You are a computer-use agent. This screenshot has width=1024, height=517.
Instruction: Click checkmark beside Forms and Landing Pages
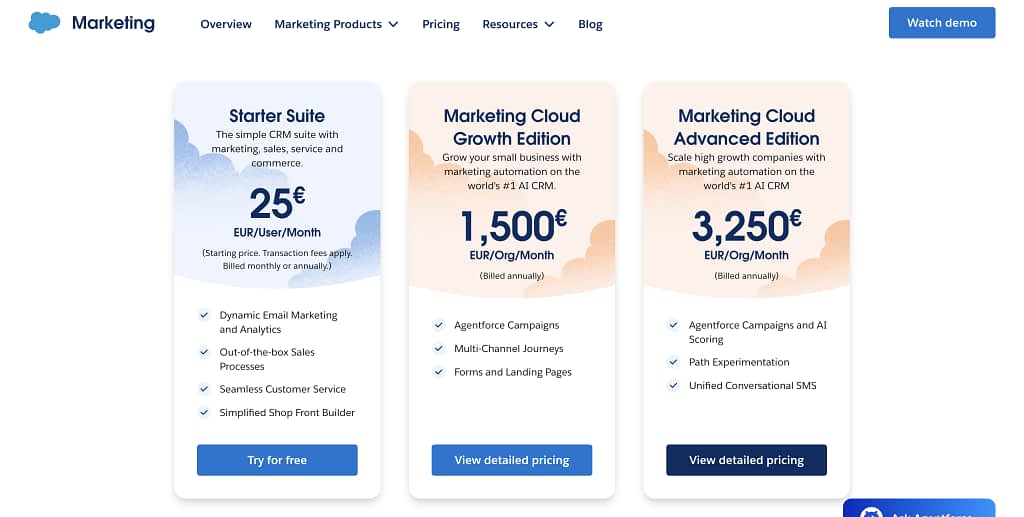[x=439, y=372]
